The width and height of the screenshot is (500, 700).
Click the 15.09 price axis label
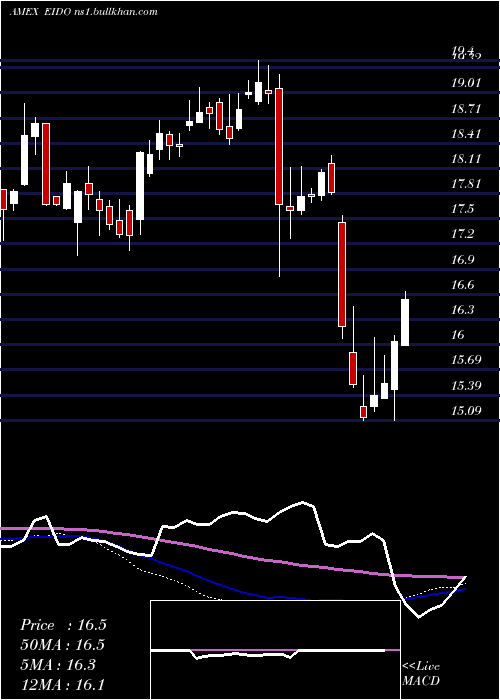pos(467,410)
